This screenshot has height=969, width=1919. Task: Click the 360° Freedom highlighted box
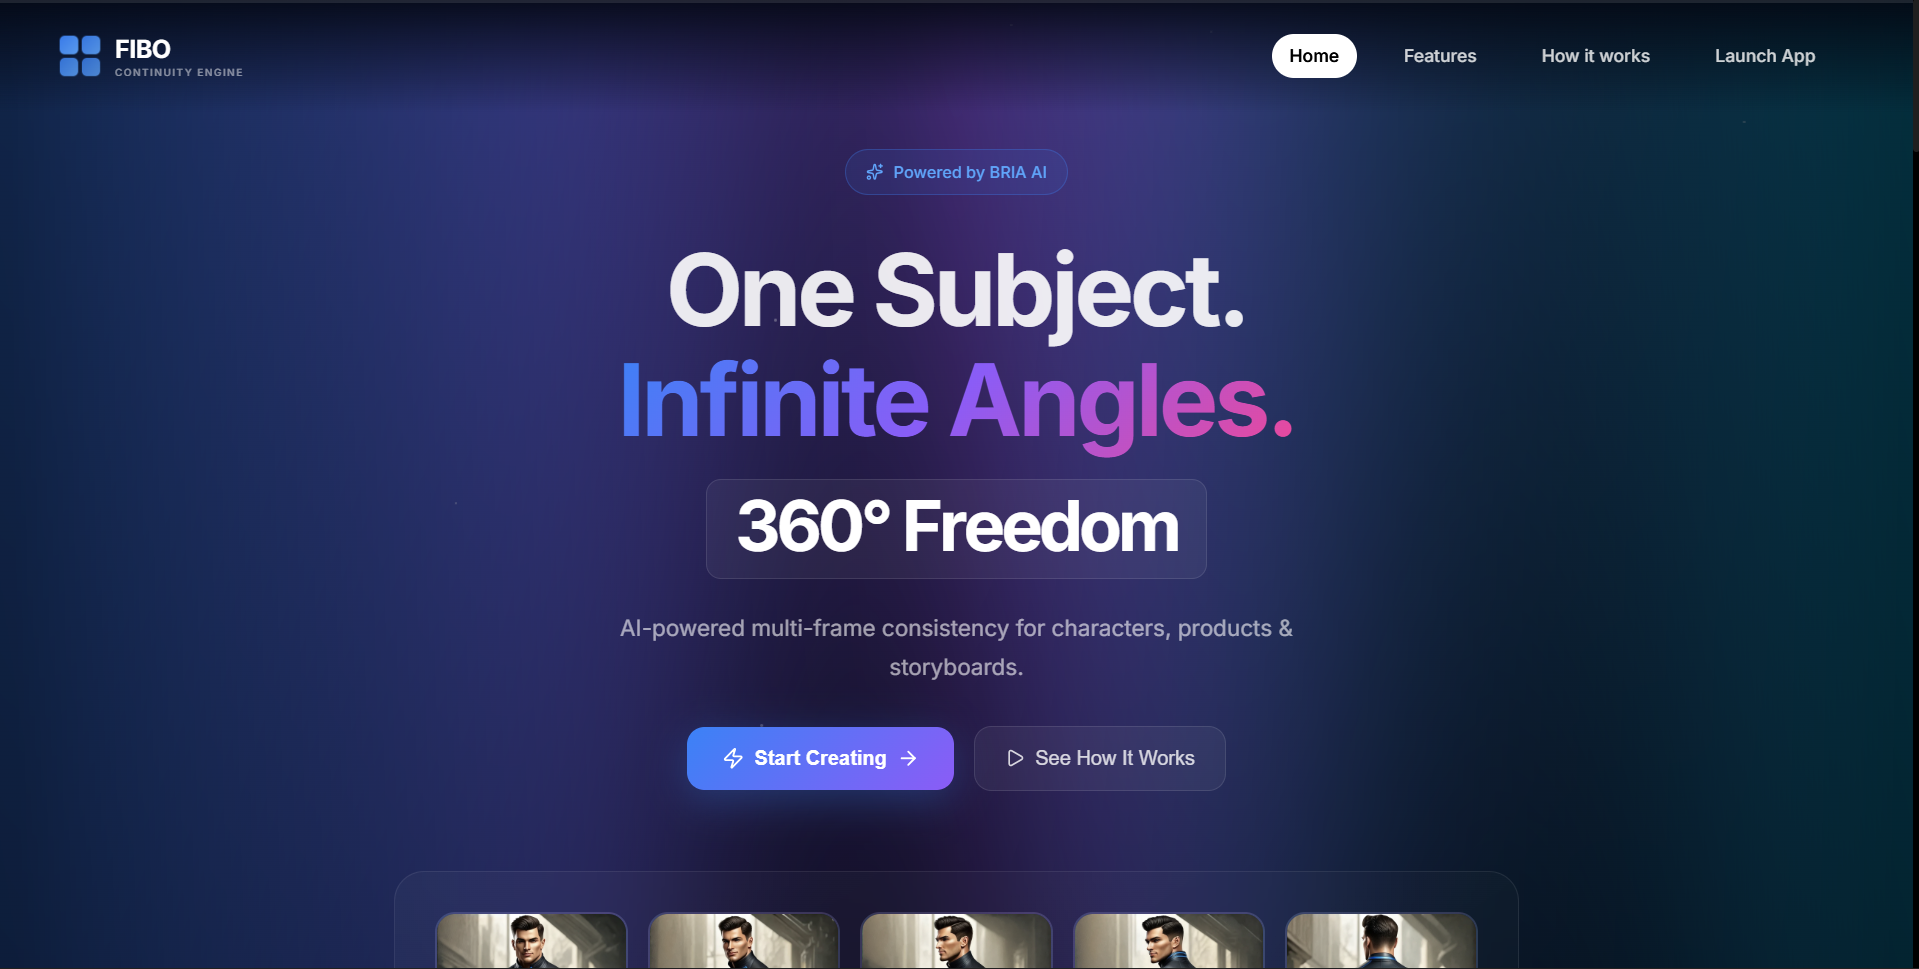point(956,529)
